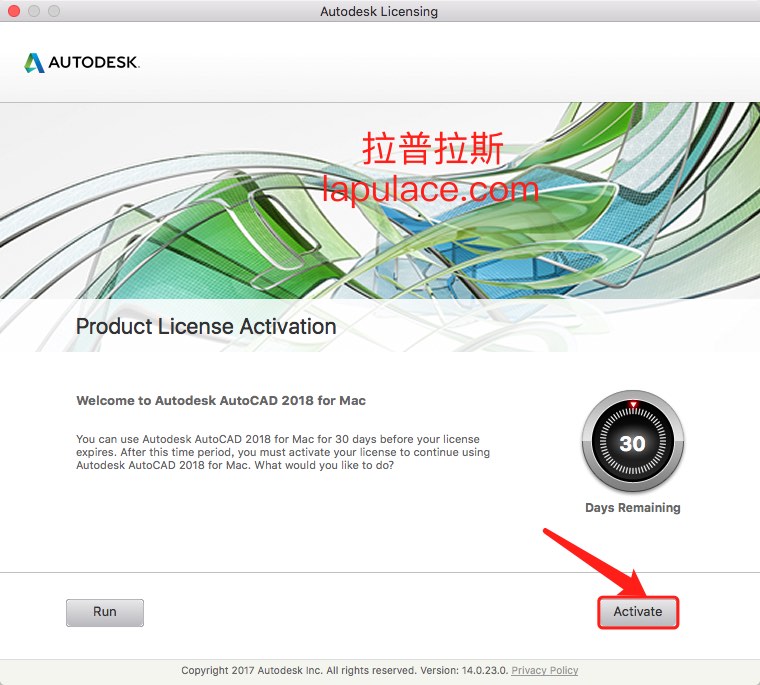
Task: Click the Days Remaining label
Action: coord(633,508)
